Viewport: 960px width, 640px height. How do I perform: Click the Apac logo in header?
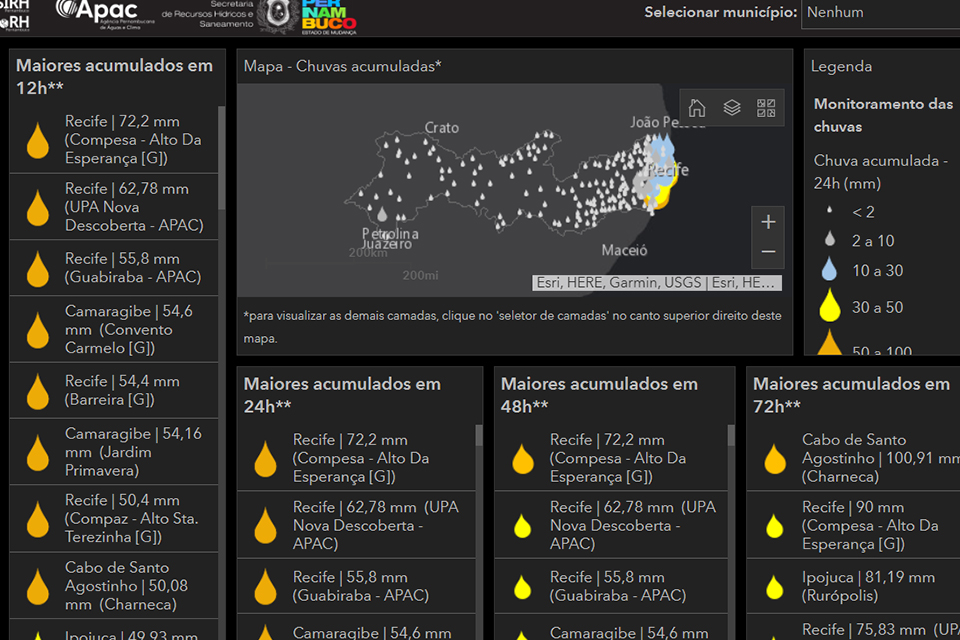click(x=104, y=13)
